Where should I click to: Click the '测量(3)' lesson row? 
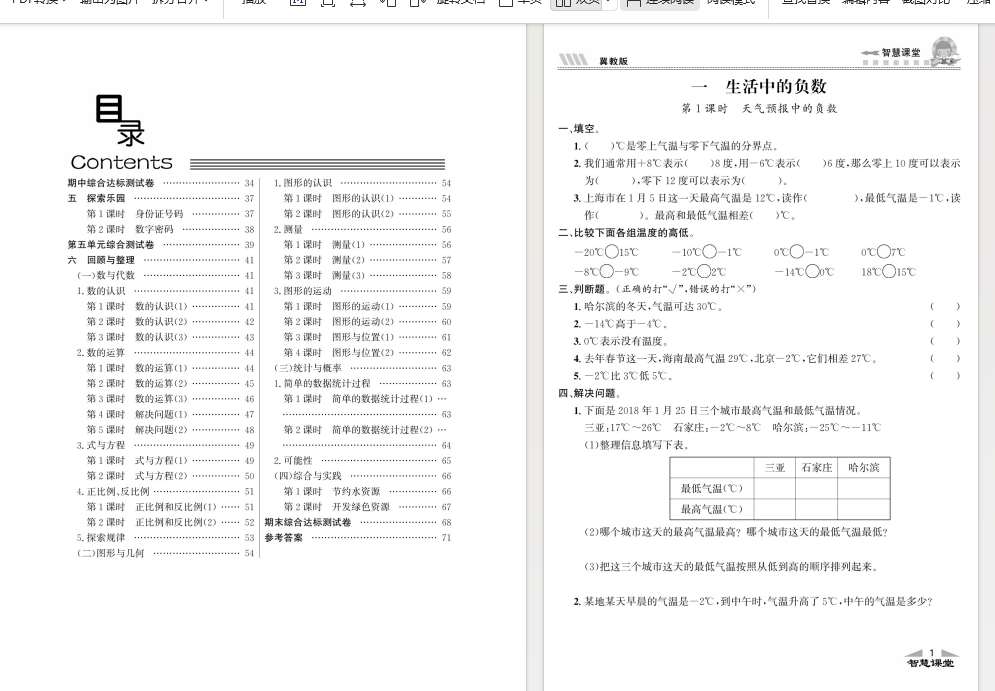367,275
